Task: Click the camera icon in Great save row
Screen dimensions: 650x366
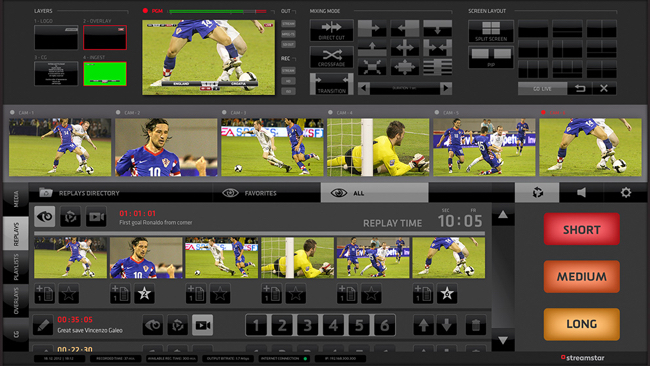Action: 203,325
